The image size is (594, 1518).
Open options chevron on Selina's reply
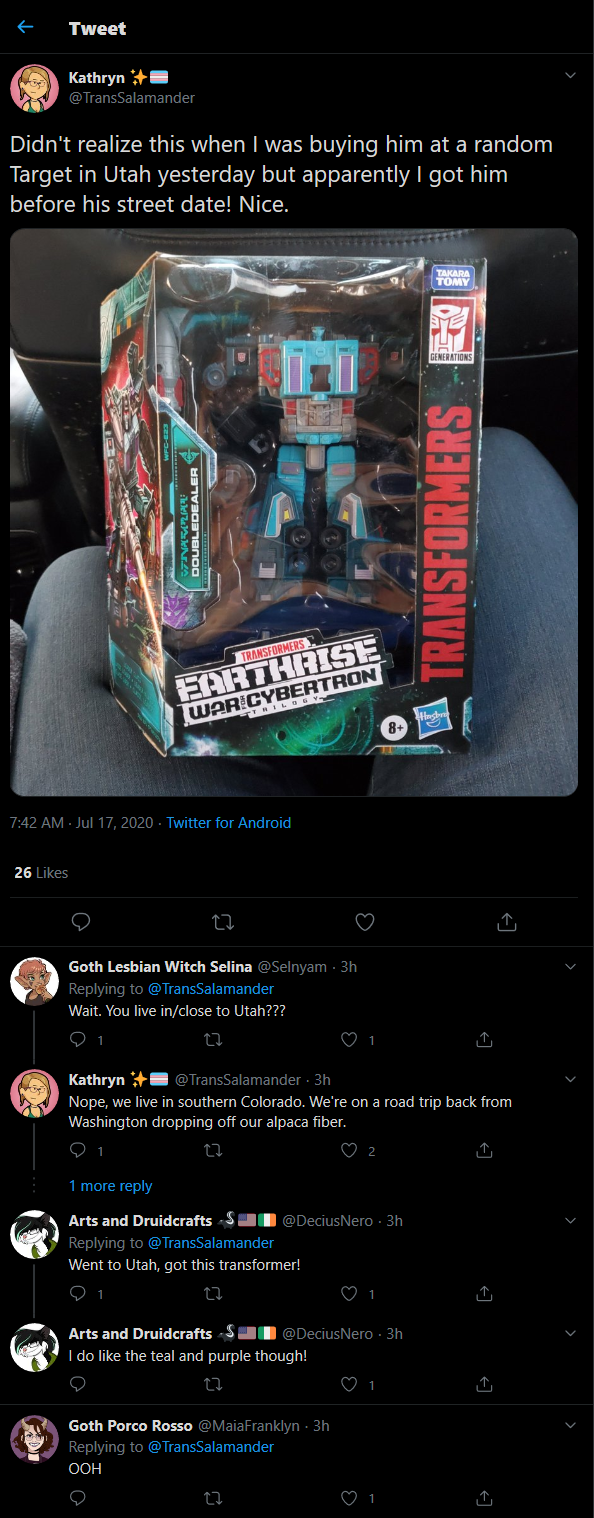(x=571, y=967)
